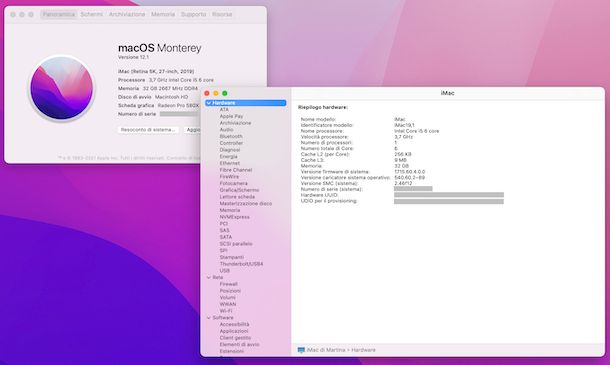Select Energia in the sidebar
Viewport: 610px width, 365px height.
click(228, 156)
